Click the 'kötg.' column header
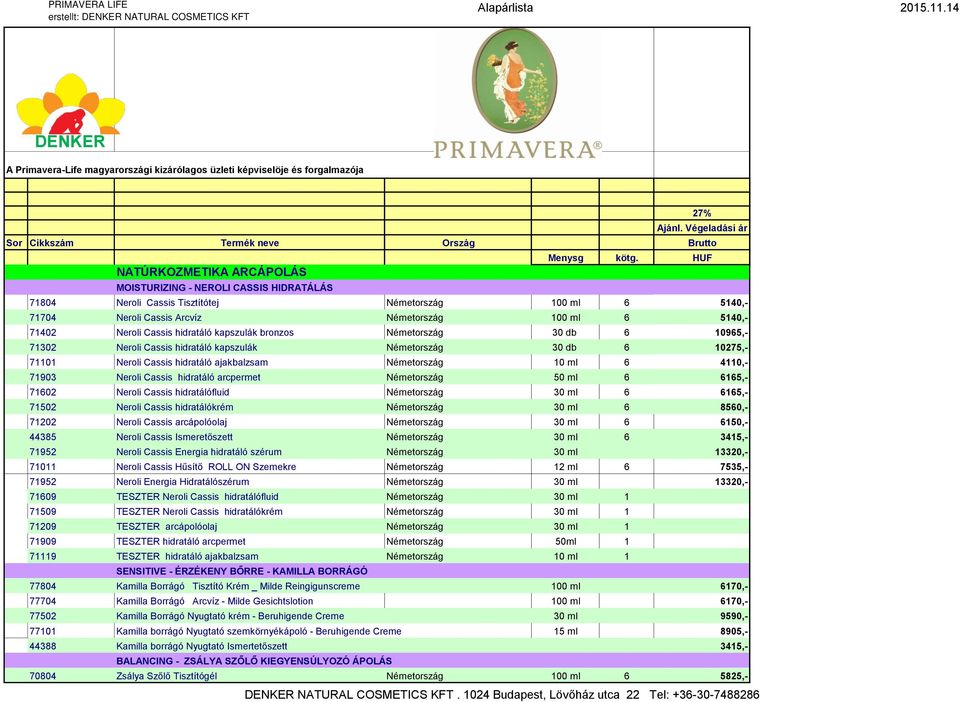The height and width of the screenshot is (702, 960). [x=626, y=258]
